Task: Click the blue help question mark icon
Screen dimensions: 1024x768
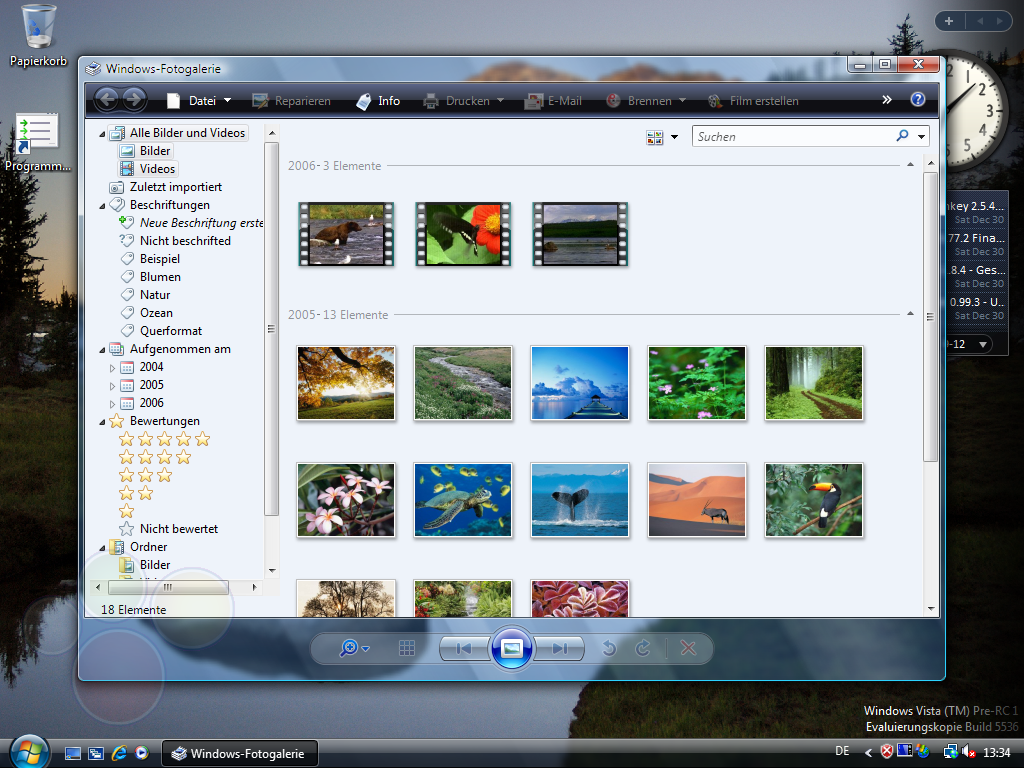Action: tap(917, 100)
